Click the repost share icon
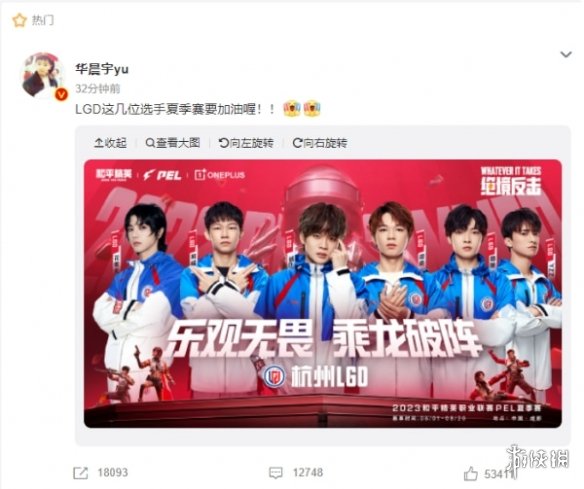Screen dimensions: 584x489 pyautogui.click(x=80, y=473)
